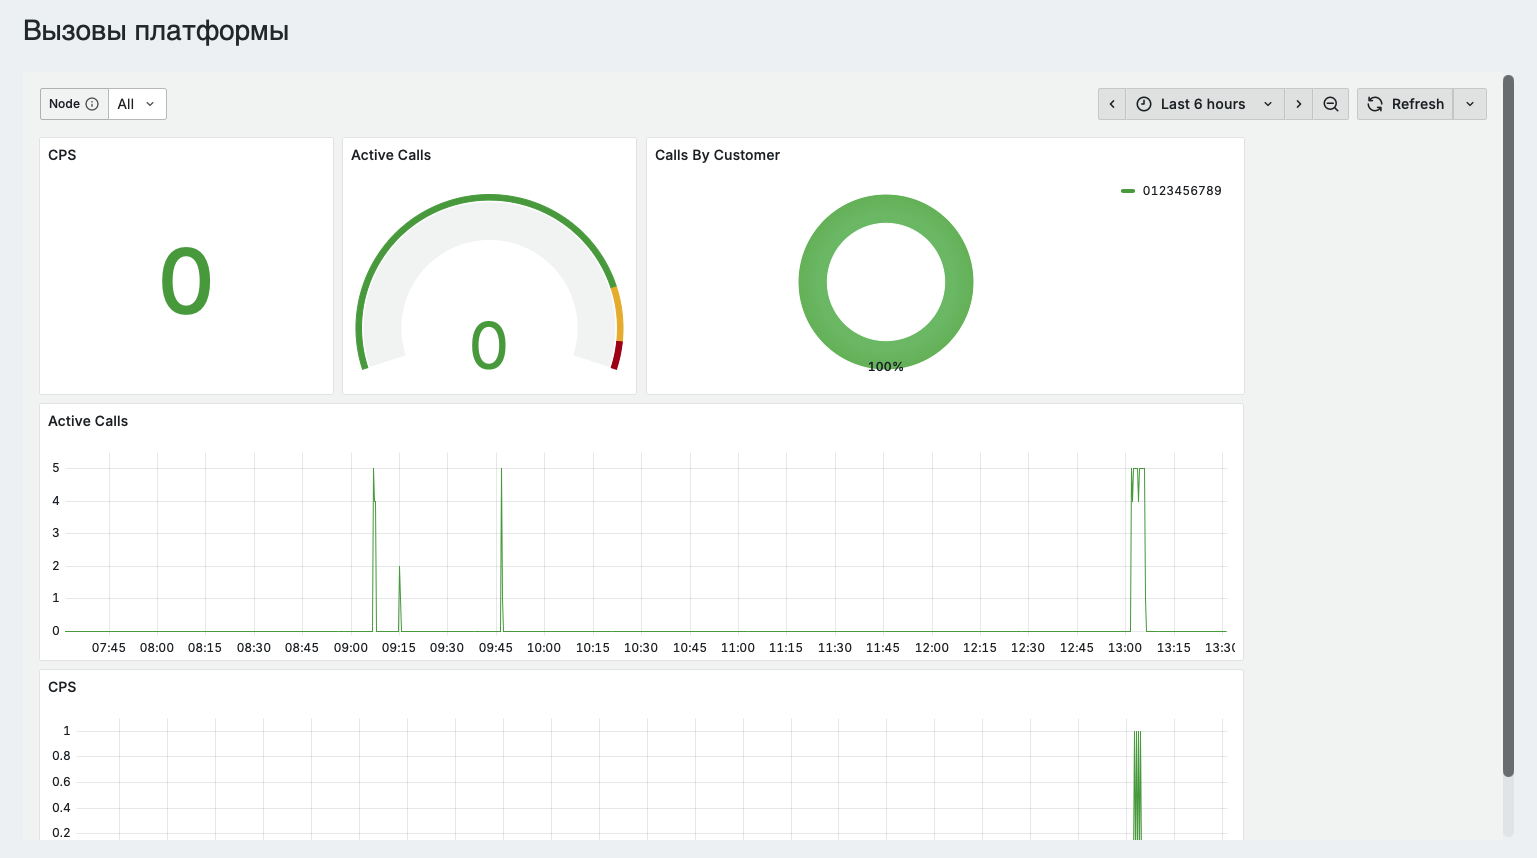This screenshot has width=1537, height=858.
Task: Click the 13:00 spike in Active Calls graph
Action: click(x=1138, y=550)
